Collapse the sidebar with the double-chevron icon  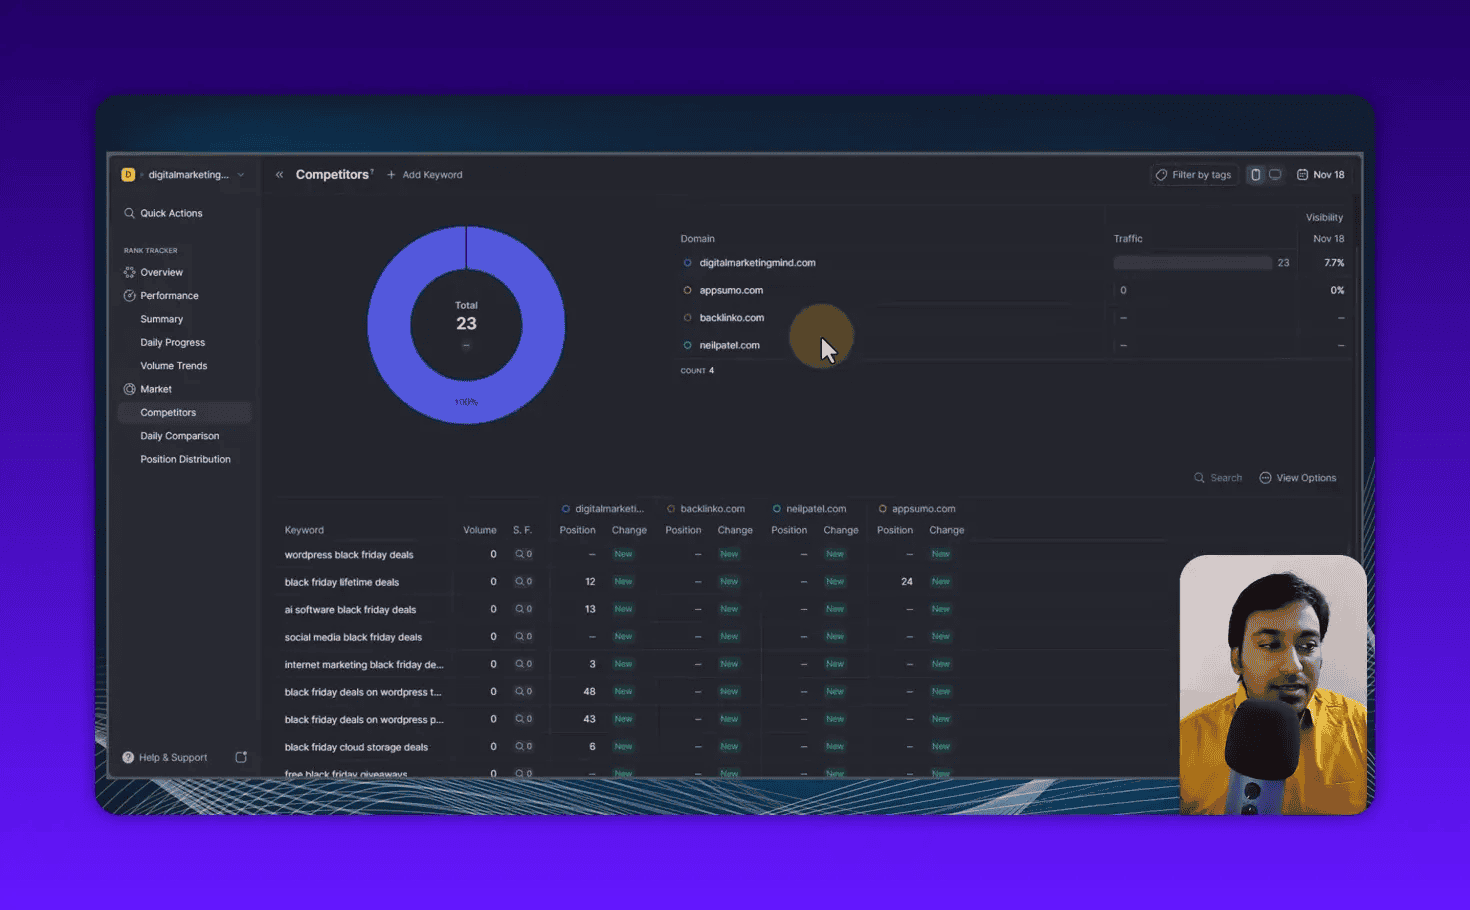coord(279,174)
